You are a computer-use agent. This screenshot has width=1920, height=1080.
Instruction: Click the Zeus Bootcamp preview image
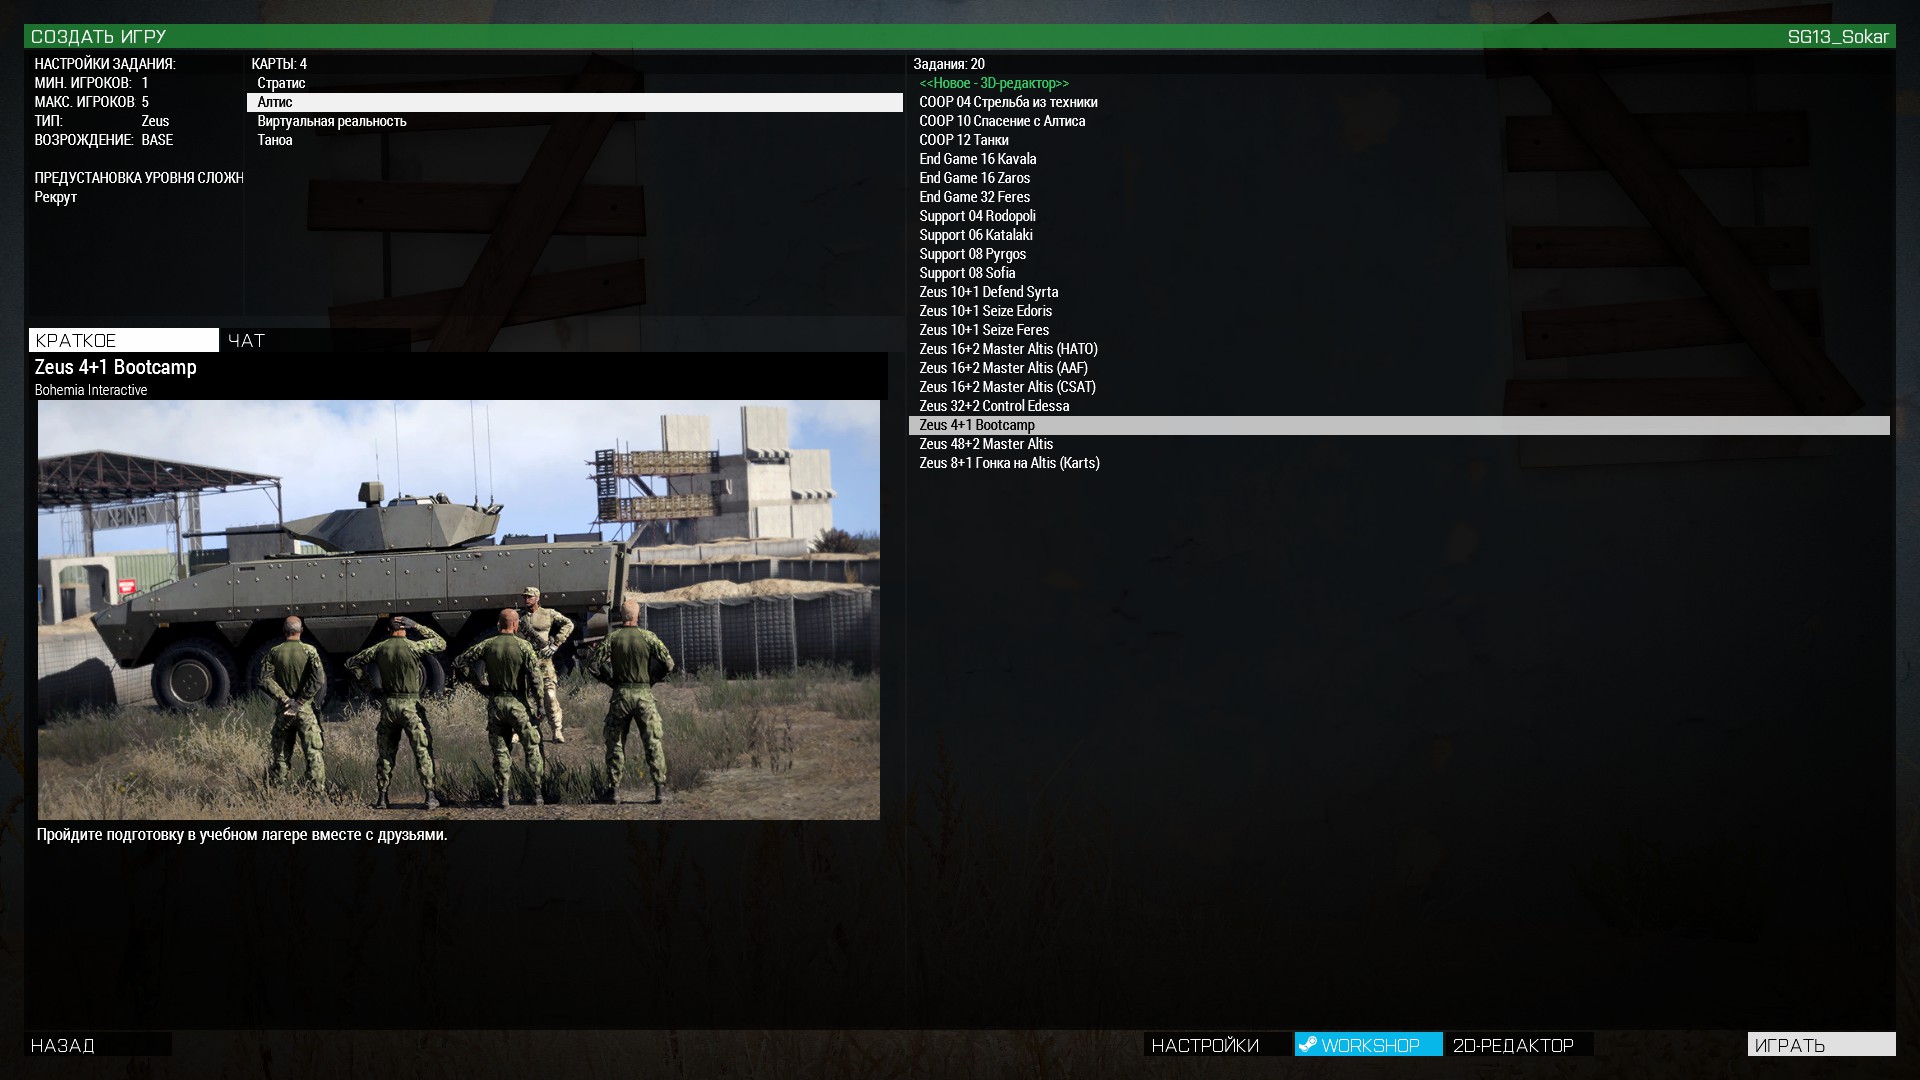pyautogui.click(x=459, y=610)
